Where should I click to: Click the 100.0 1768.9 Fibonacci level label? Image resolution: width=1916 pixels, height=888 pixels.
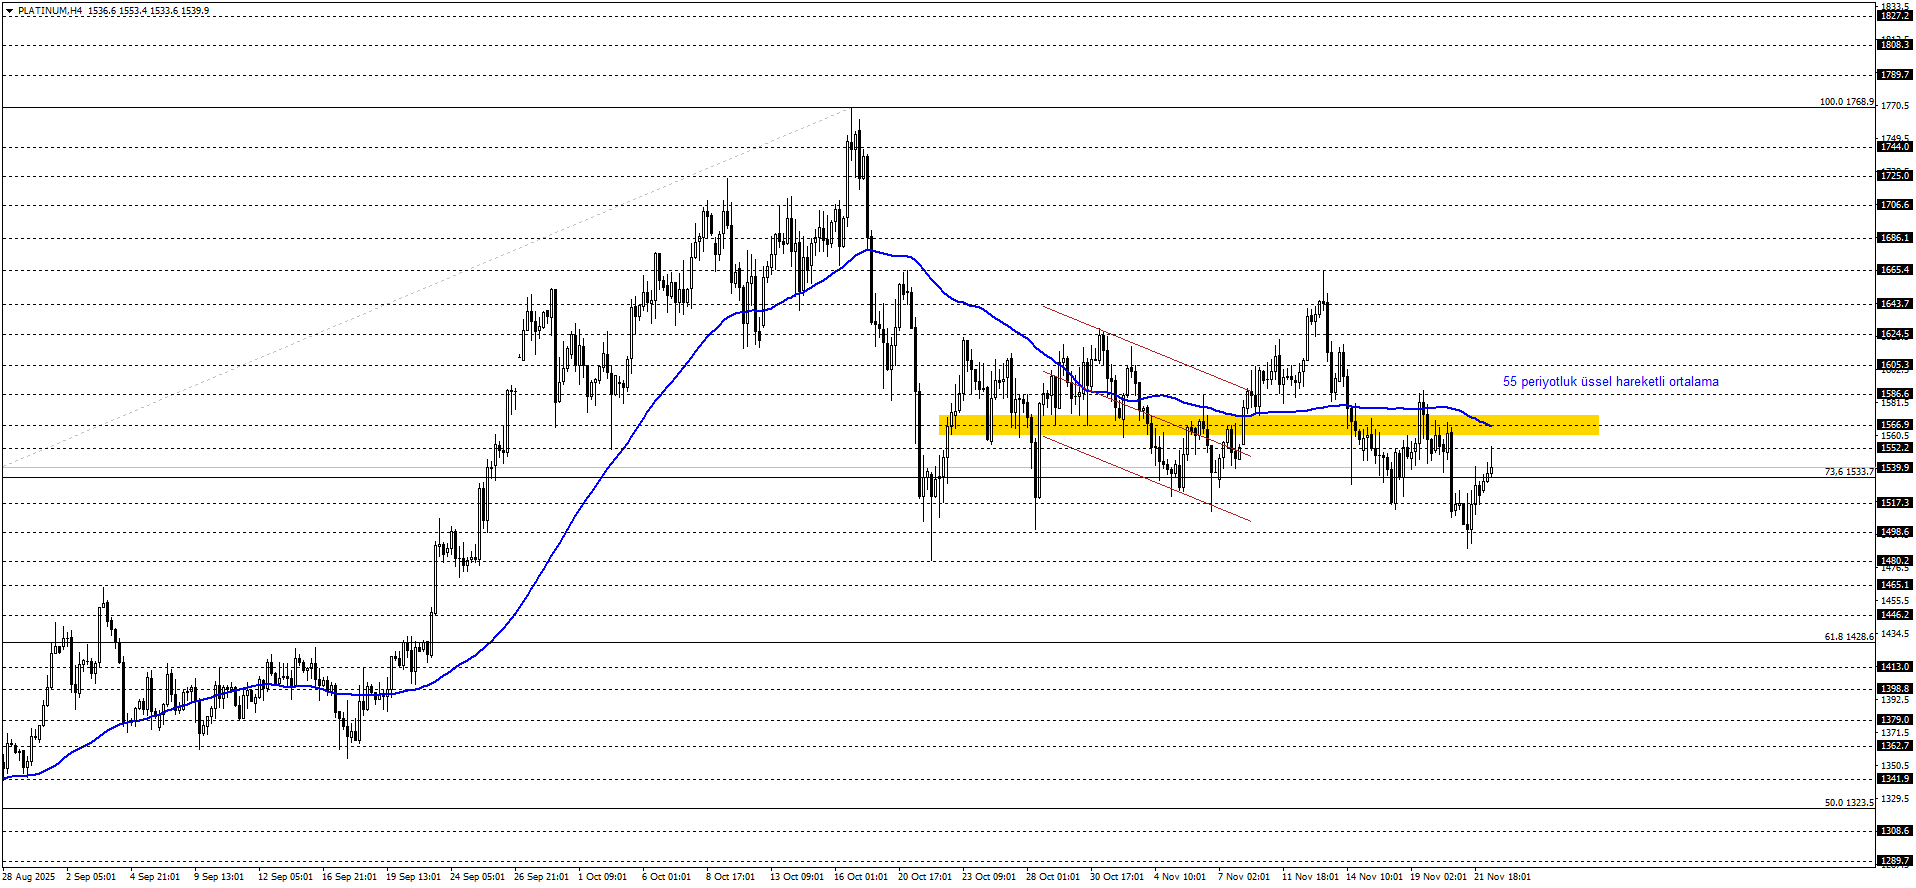click(x=1845, y=102)
